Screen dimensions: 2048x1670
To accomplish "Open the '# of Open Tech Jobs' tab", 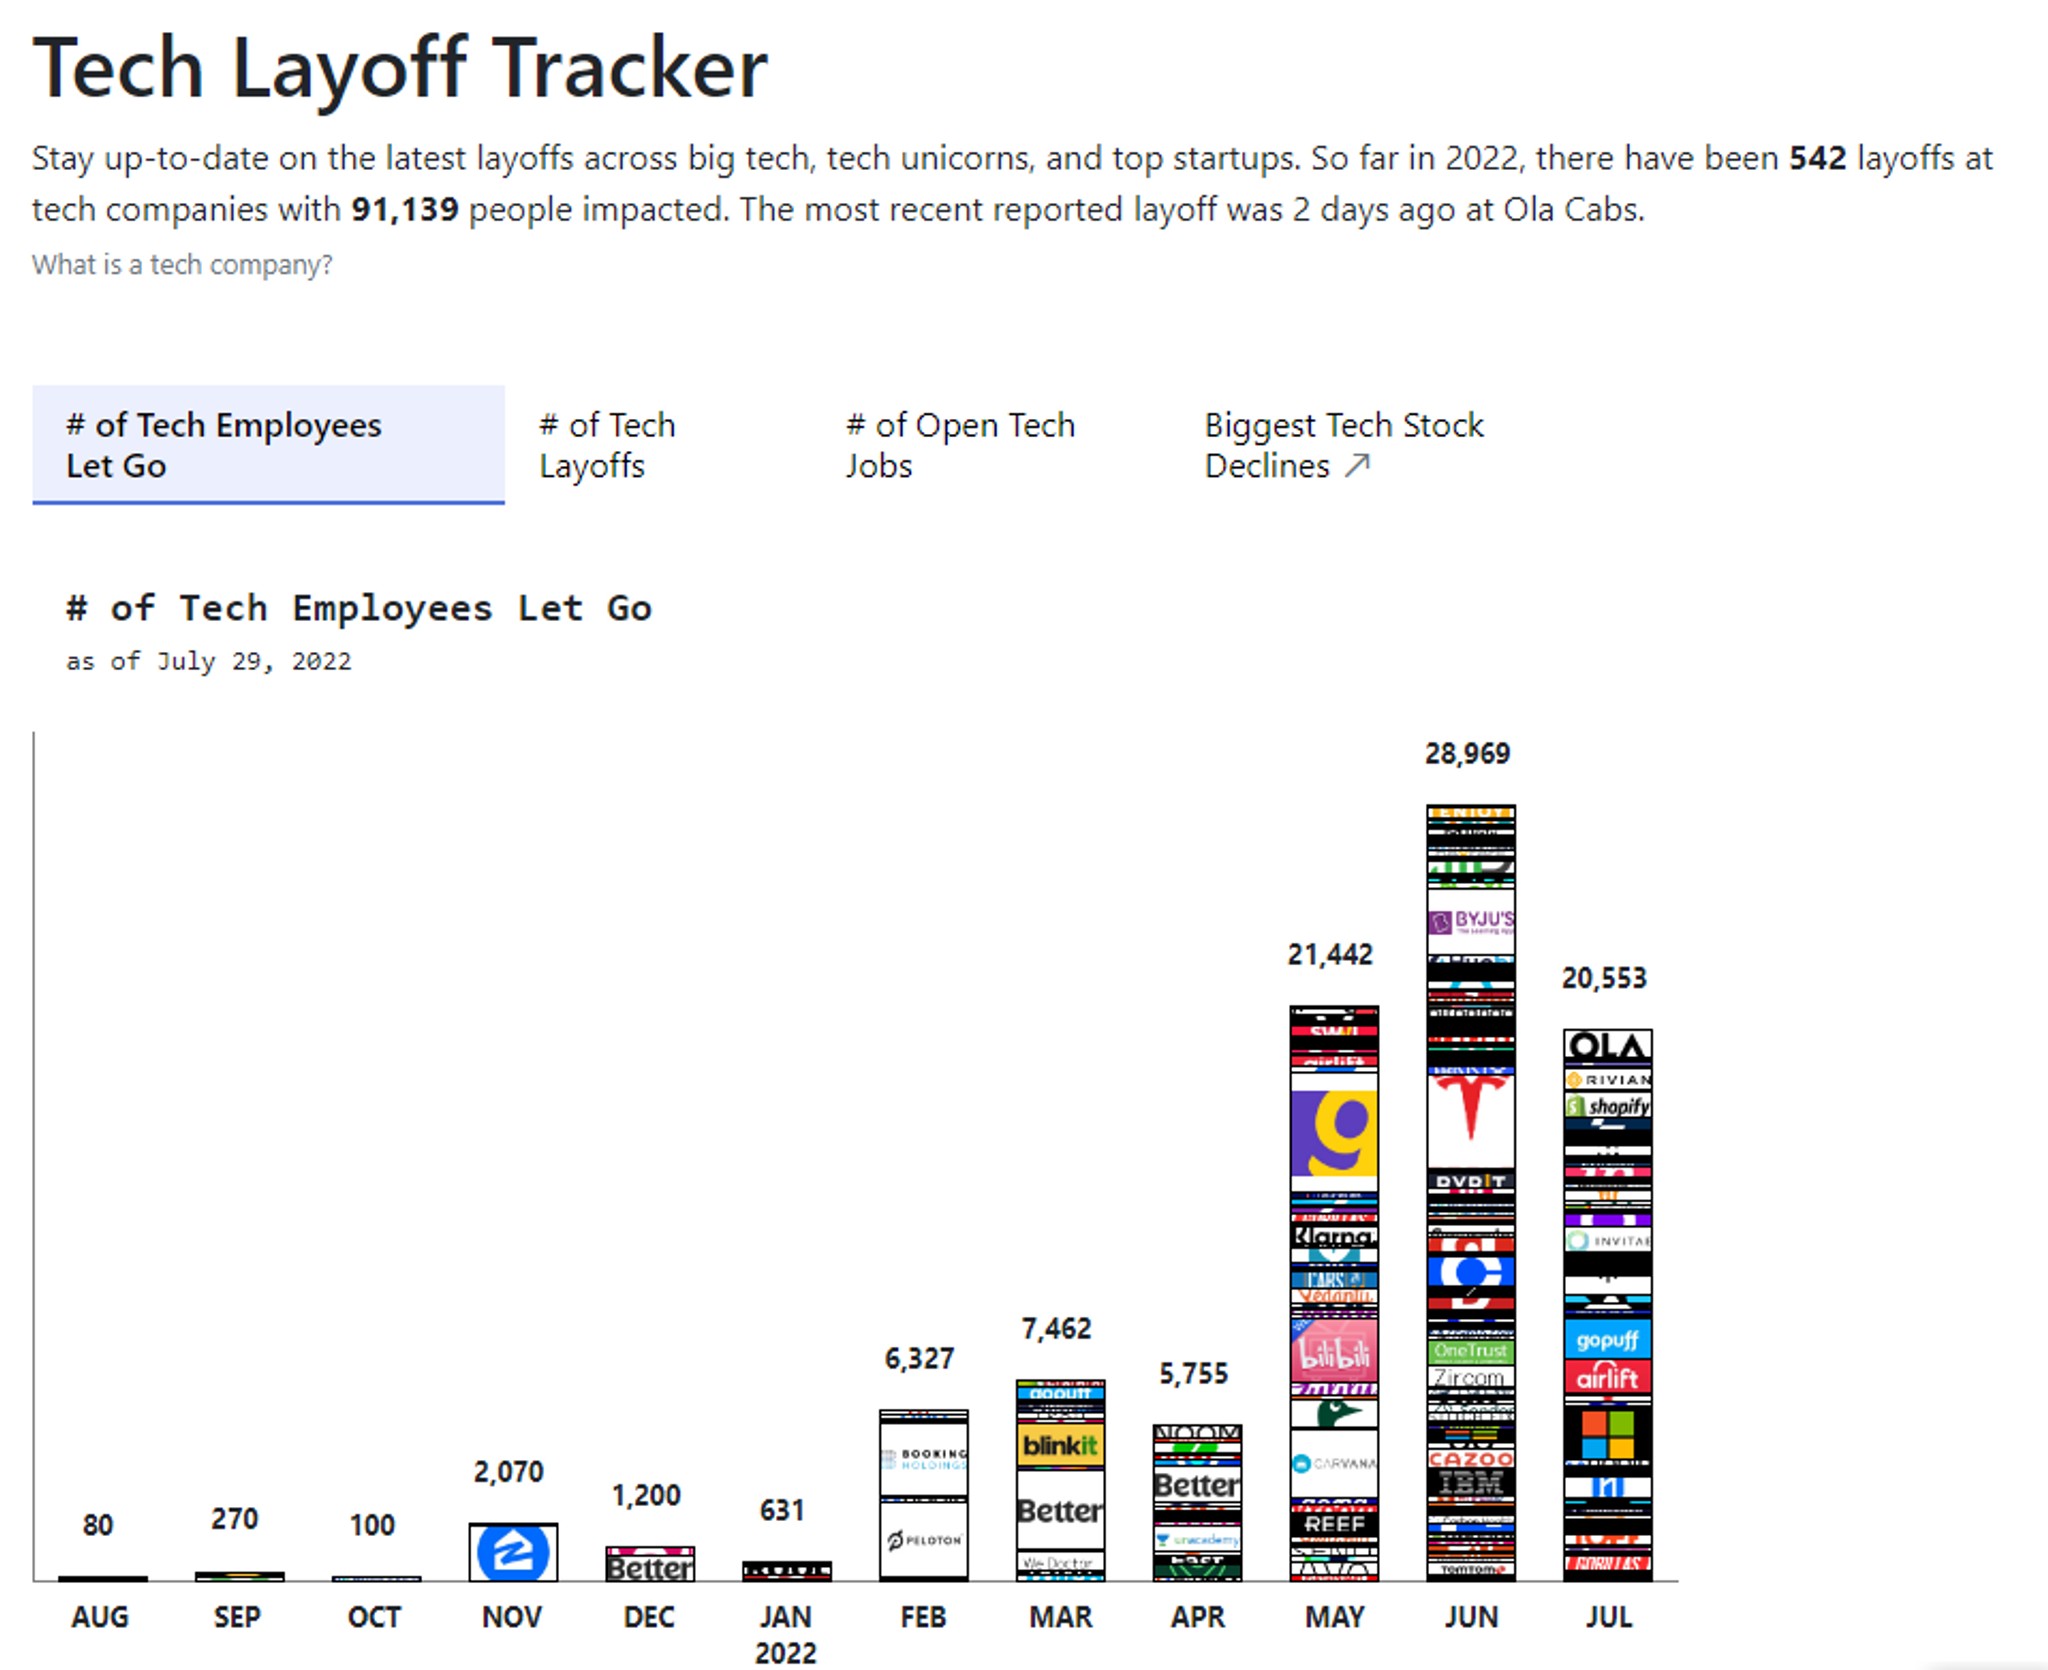I will (960, 445).
